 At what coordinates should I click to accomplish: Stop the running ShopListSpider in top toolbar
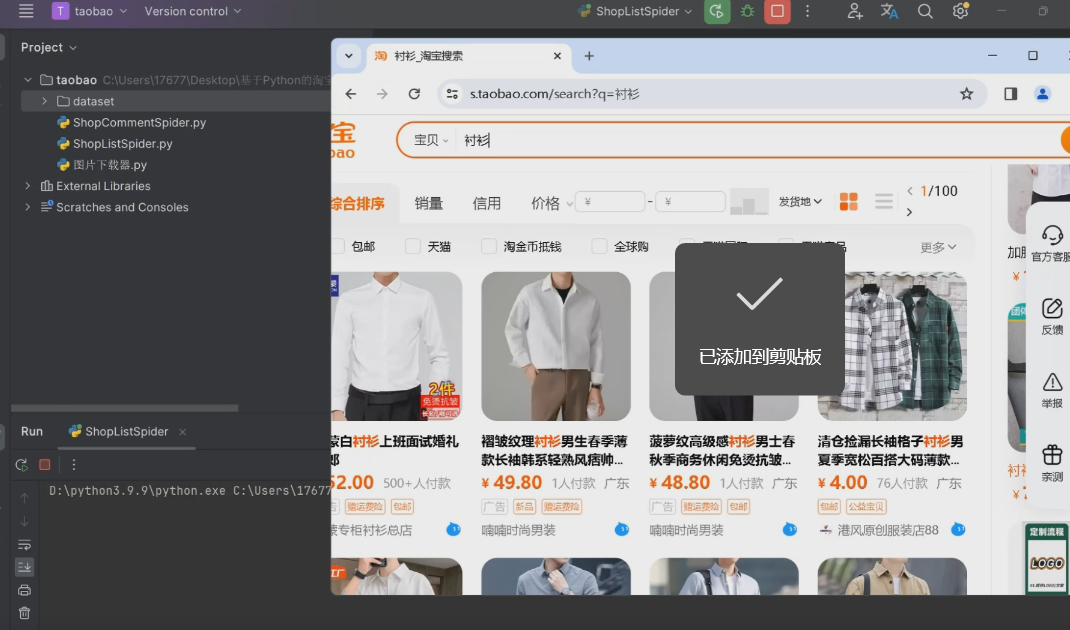tap(777, 12)
